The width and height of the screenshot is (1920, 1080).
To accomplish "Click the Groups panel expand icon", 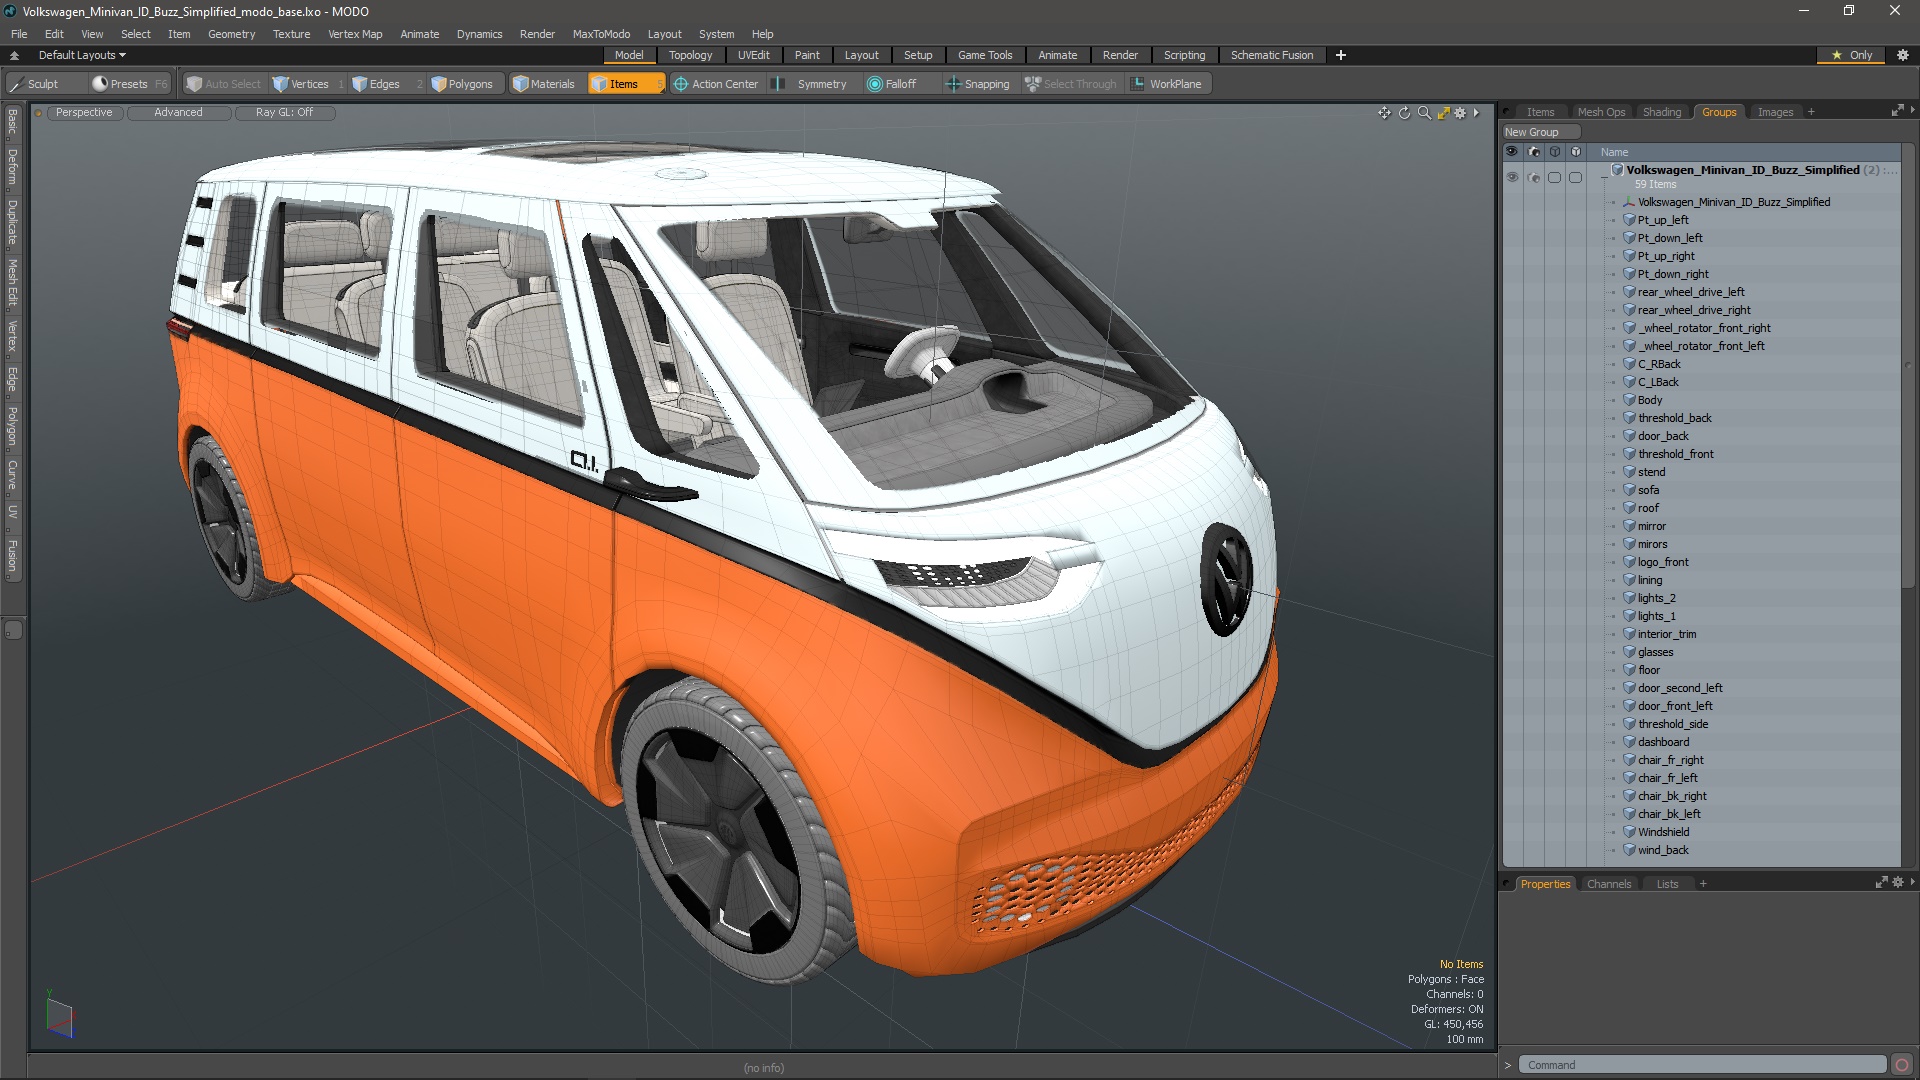I will pos(1897,111).
